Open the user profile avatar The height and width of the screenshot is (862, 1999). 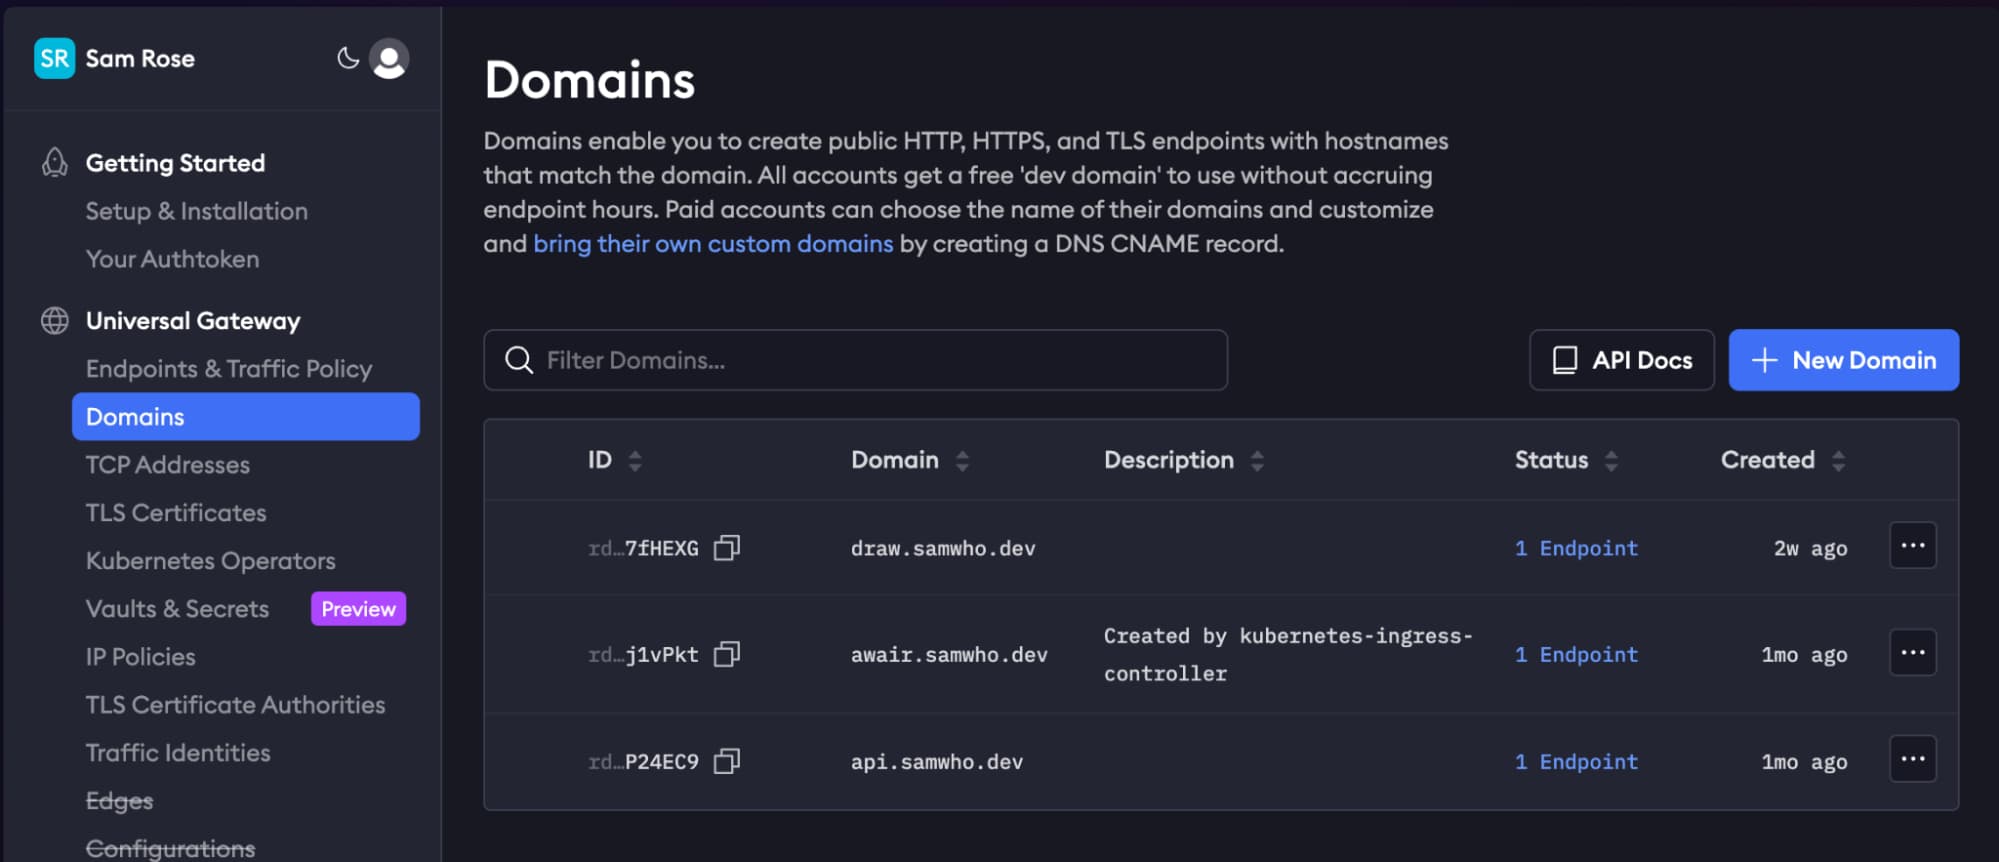coord(389,59)
